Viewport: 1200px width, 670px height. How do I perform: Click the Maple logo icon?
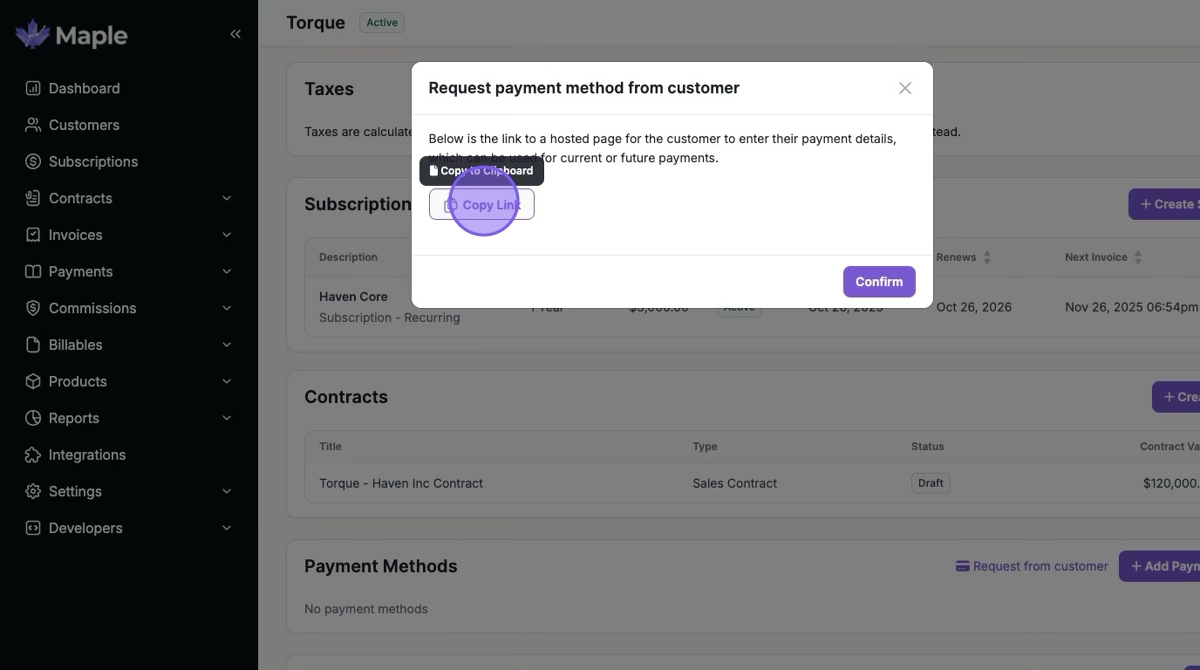tap(33, 34)
